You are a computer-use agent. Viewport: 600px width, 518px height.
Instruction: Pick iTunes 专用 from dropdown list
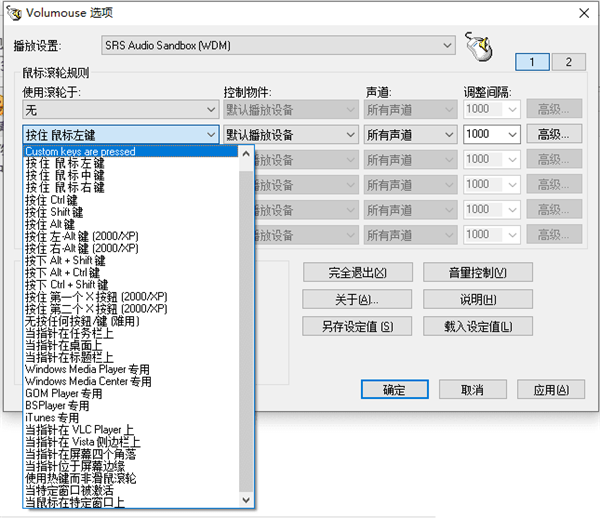(x=52, y=417)
